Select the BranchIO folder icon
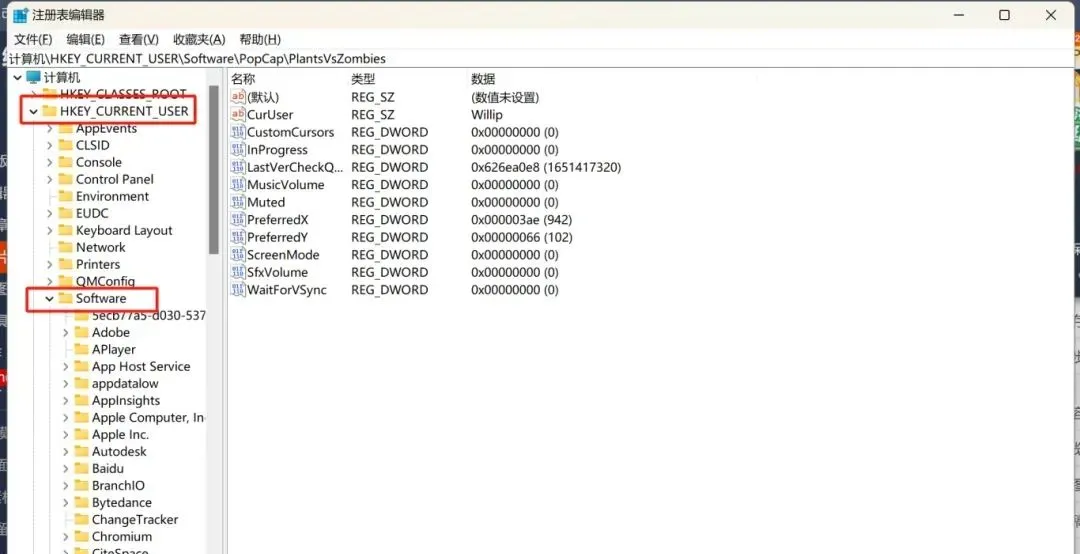Image resolution: width=1080 pixels, height=554 pixels. coord(82,486)
